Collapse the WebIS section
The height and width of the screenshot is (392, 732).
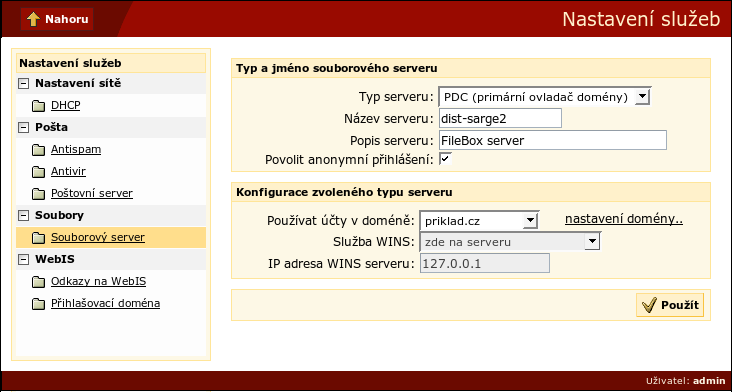pyautogui.click(x=23, y=259)
